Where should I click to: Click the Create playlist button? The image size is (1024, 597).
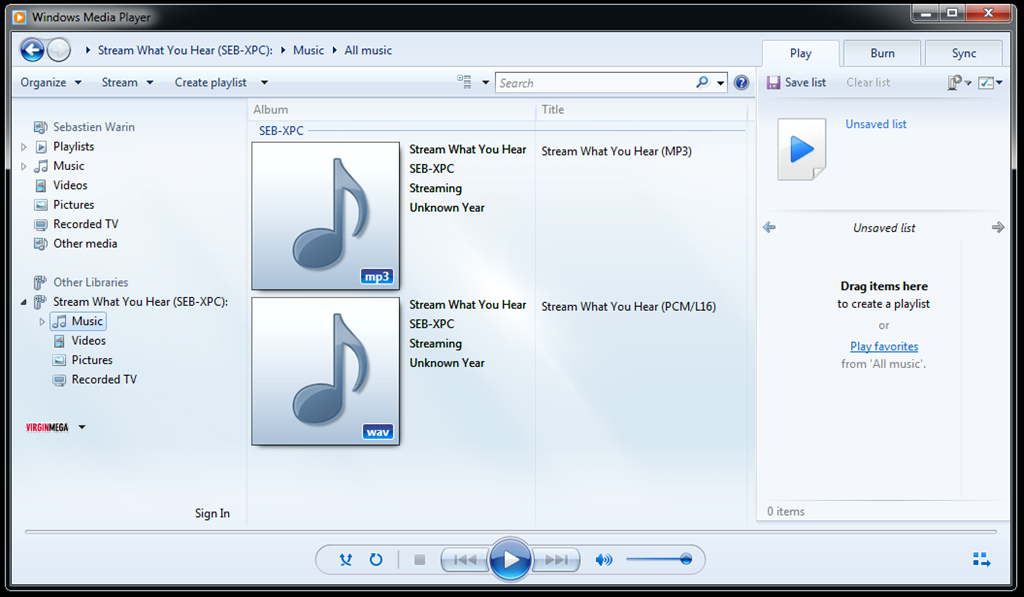tap(210, 82)
